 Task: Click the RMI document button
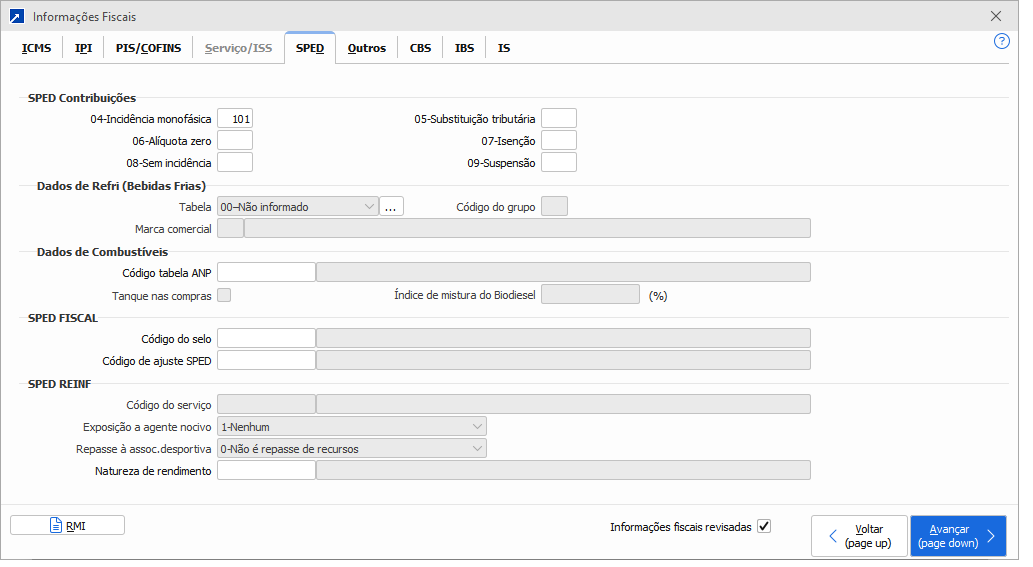67,525
